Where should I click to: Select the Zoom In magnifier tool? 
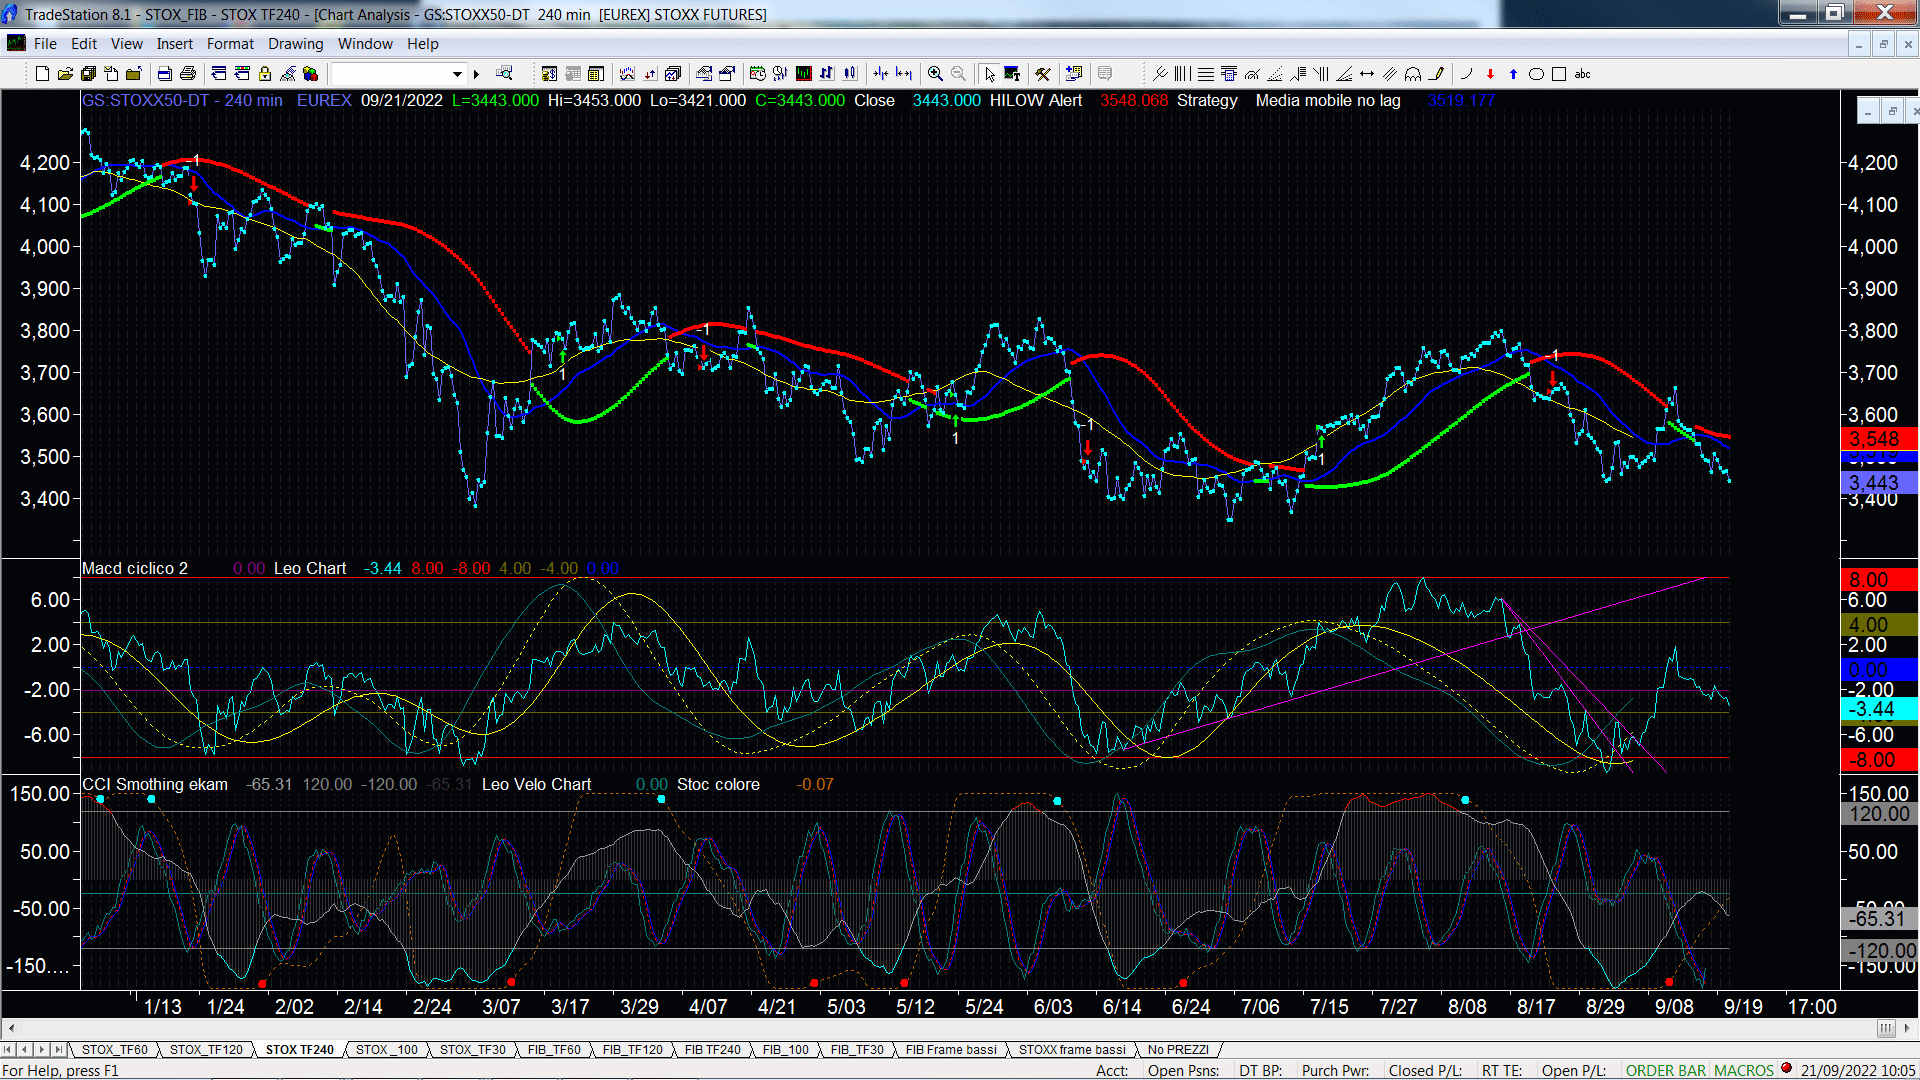pyautogui.click(x=935, y=74)
